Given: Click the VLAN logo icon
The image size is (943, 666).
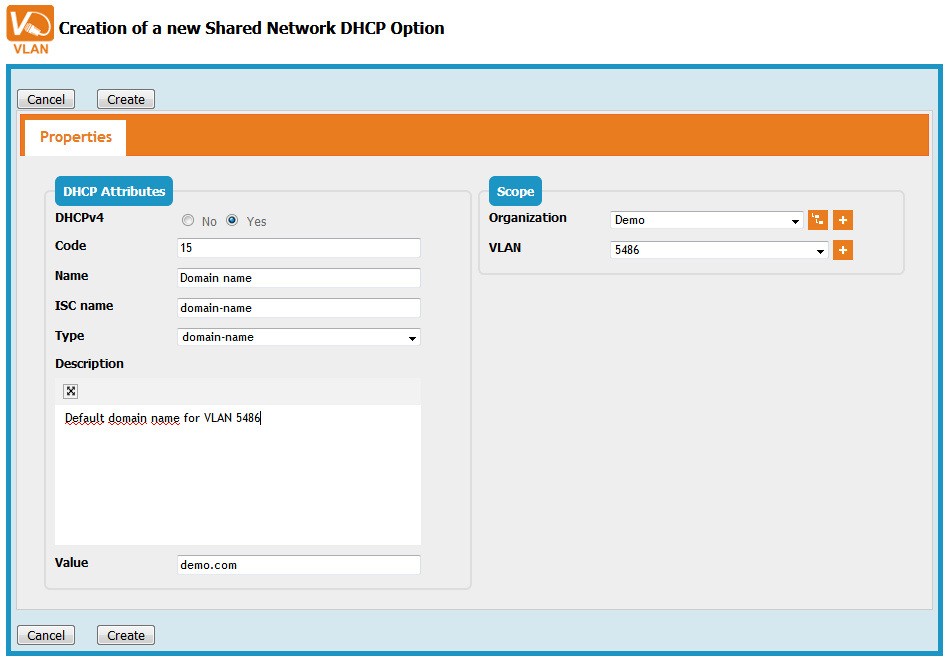Looking at the screenshot, I should click(30, 28).
